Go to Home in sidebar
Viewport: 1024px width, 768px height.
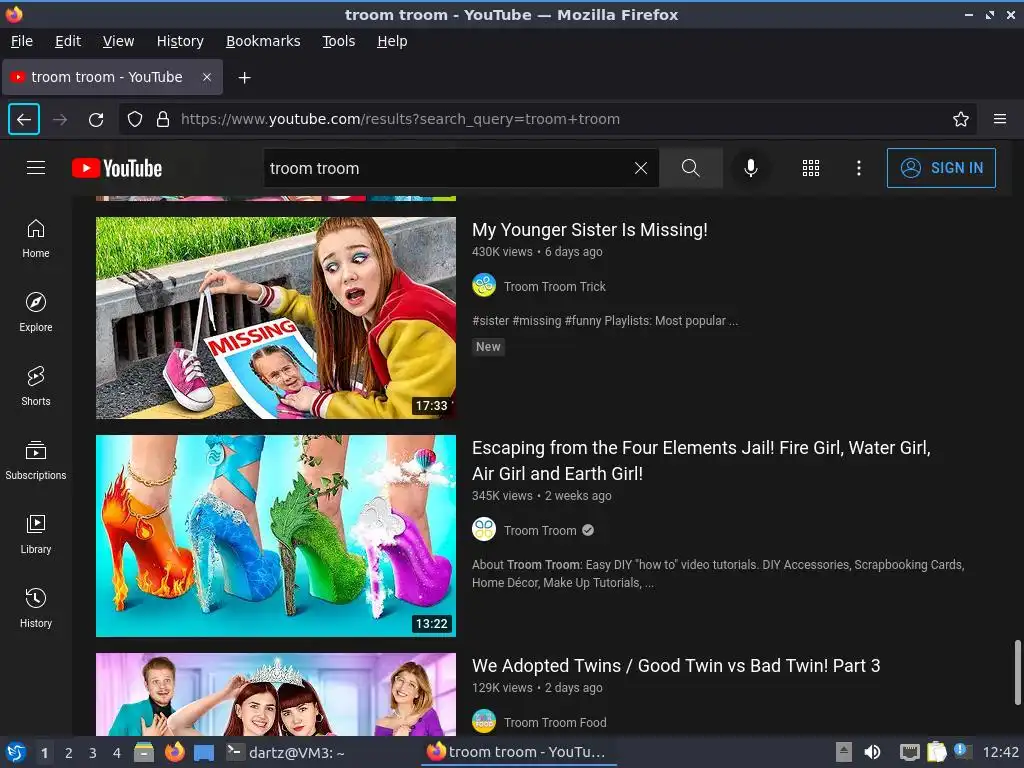pyautogui.click(x=36, y=238)
